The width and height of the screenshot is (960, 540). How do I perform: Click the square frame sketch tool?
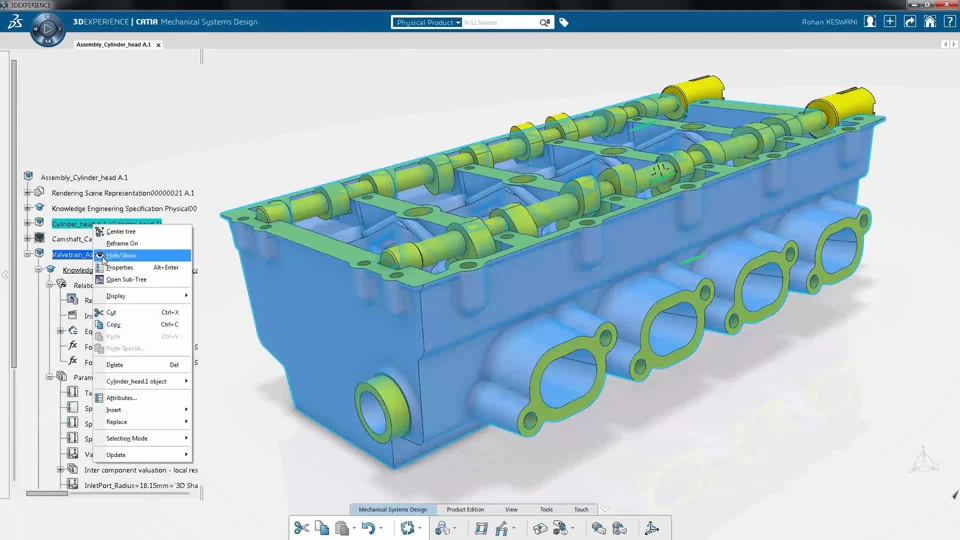[481, 528]
